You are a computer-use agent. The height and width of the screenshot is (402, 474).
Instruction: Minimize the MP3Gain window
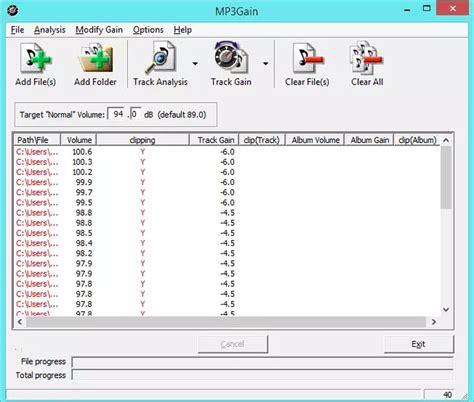[x=407, y=9]
